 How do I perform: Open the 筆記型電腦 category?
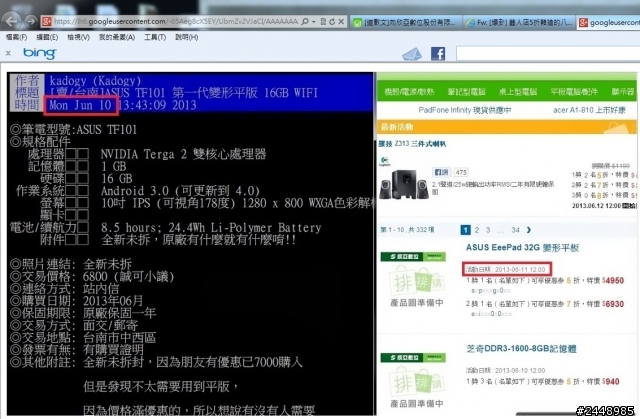(466, 92)
